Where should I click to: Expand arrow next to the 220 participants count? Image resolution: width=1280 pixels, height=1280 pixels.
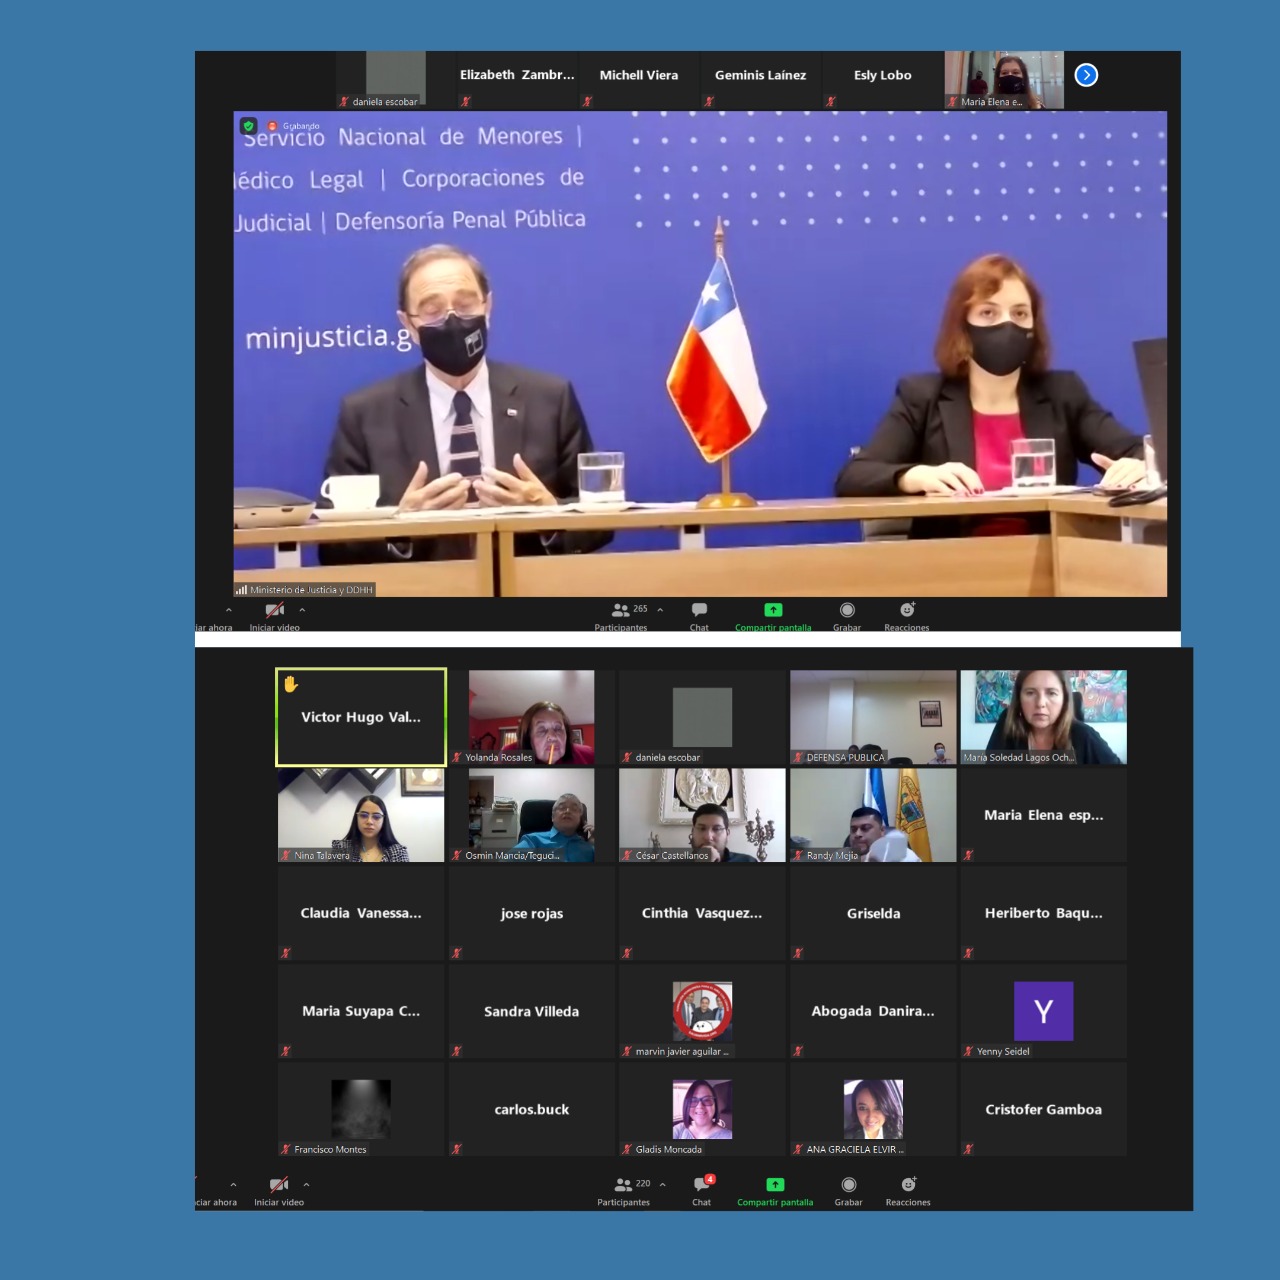click(662, 1185)
